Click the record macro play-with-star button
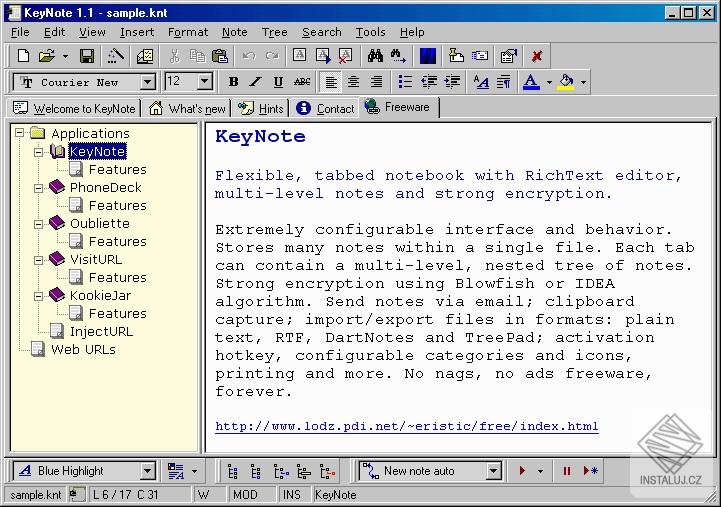Viewport: 721px width, 507px height. [590, 471]
